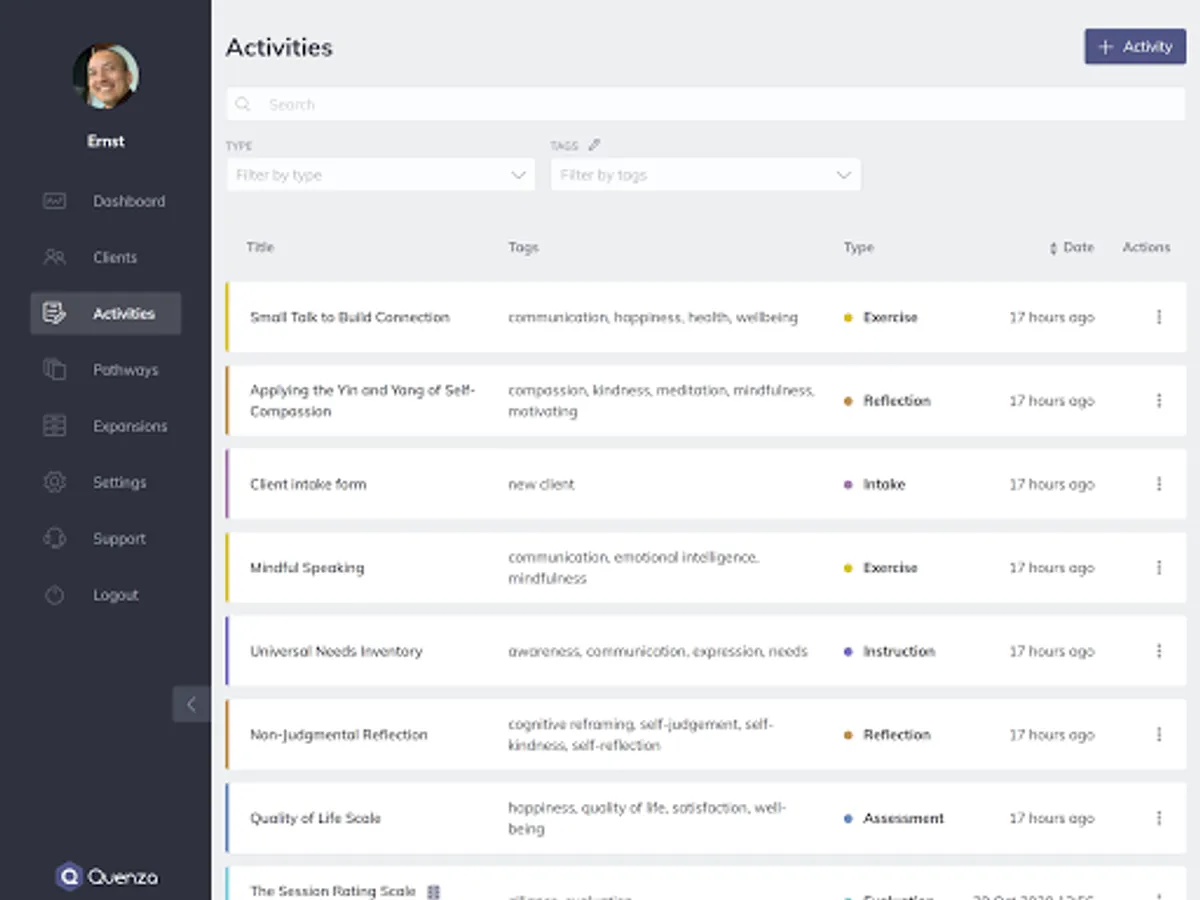Open Quality of Life Scale activity
This screenshot has width=1200, height=900.
[x=315, y=818]
